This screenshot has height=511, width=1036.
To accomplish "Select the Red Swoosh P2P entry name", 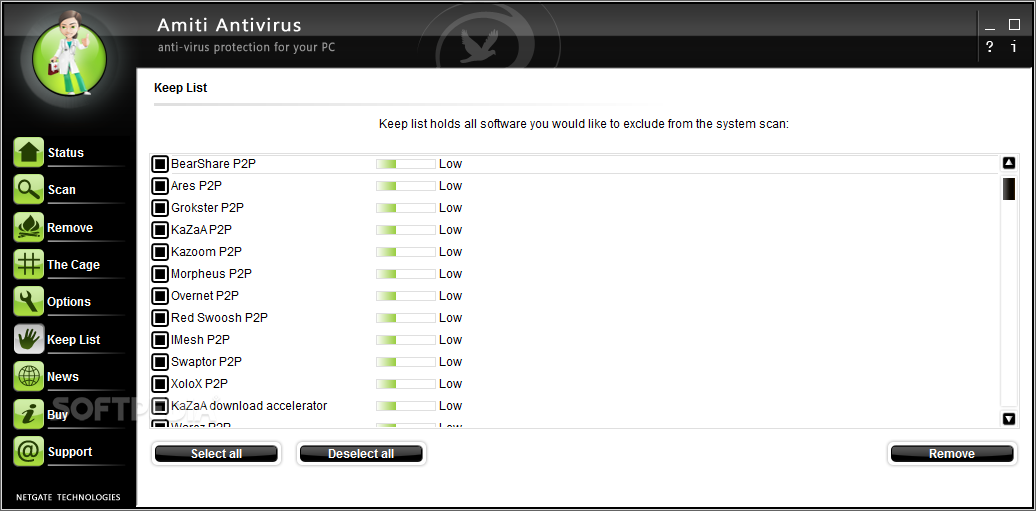I will [x=219, y=318].
